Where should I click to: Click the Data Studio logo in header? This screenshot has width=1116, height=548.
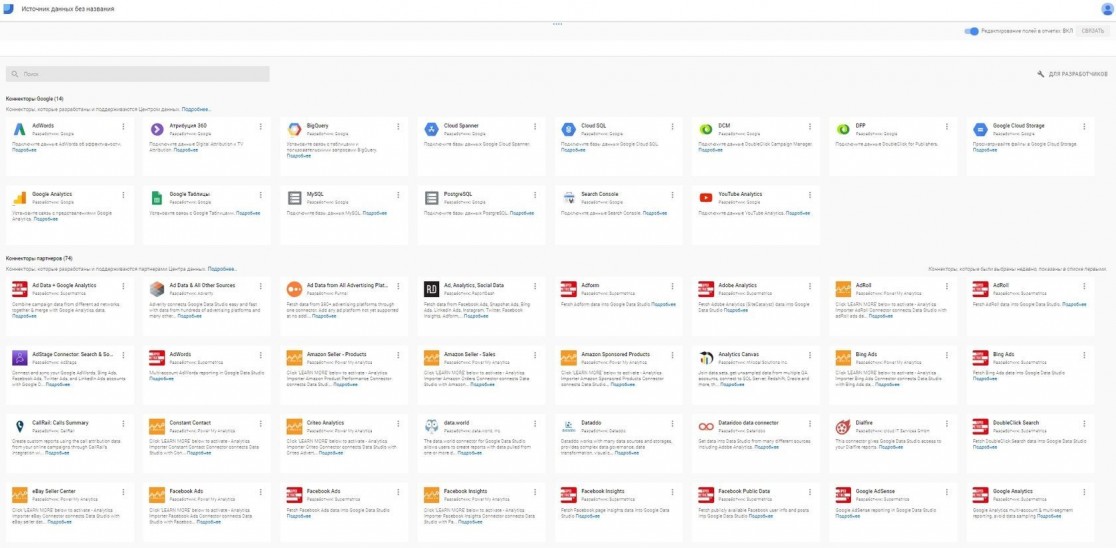tap(8, 9)
